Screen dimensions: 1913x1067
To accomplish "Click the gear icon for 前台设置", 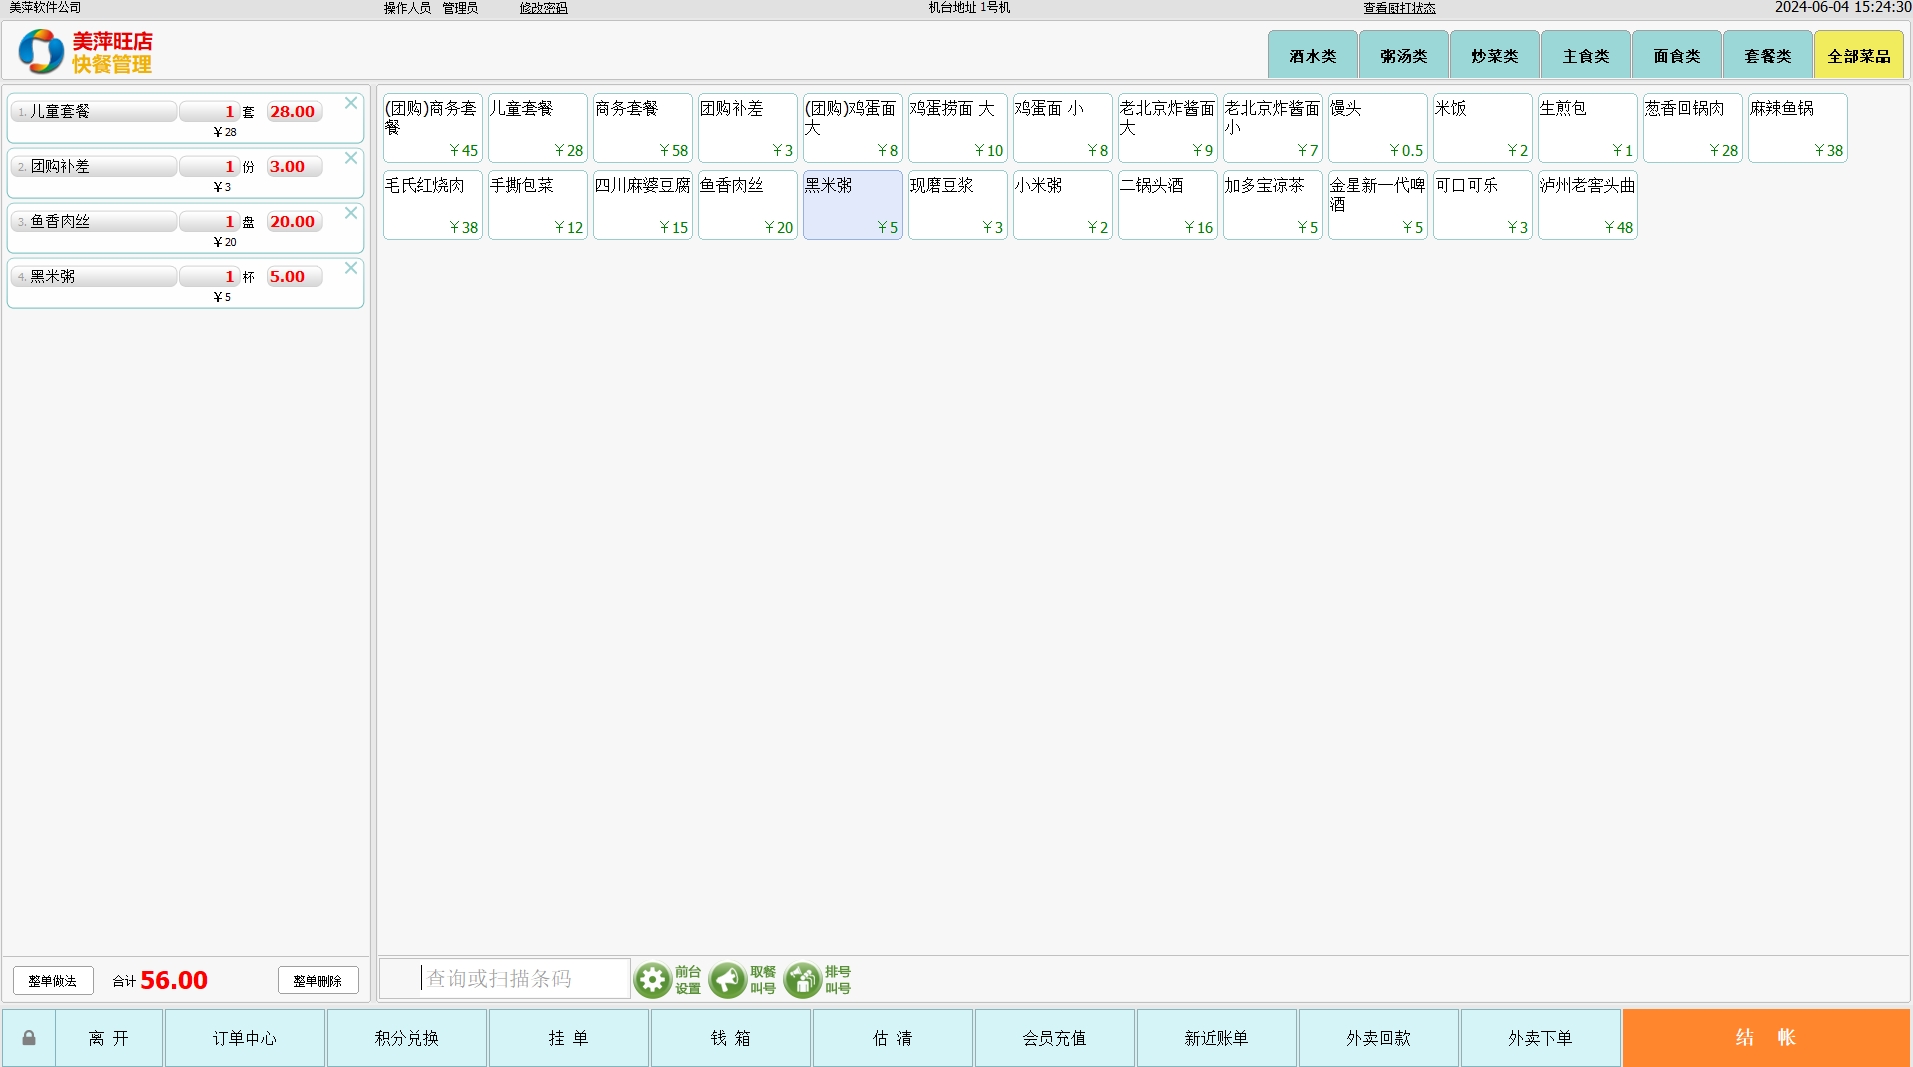I will click(653, 980).
